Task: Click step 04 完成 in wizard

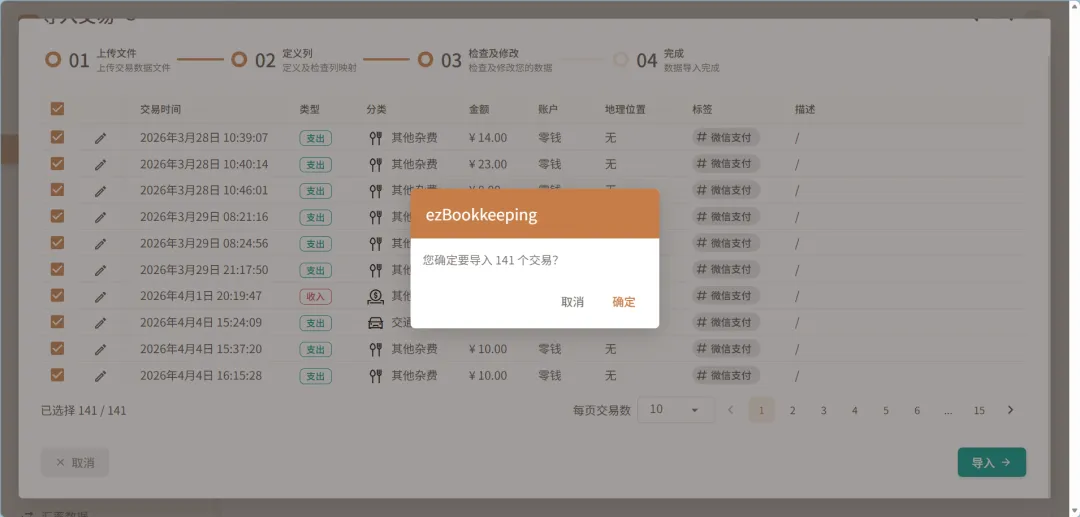Action: 666,60
